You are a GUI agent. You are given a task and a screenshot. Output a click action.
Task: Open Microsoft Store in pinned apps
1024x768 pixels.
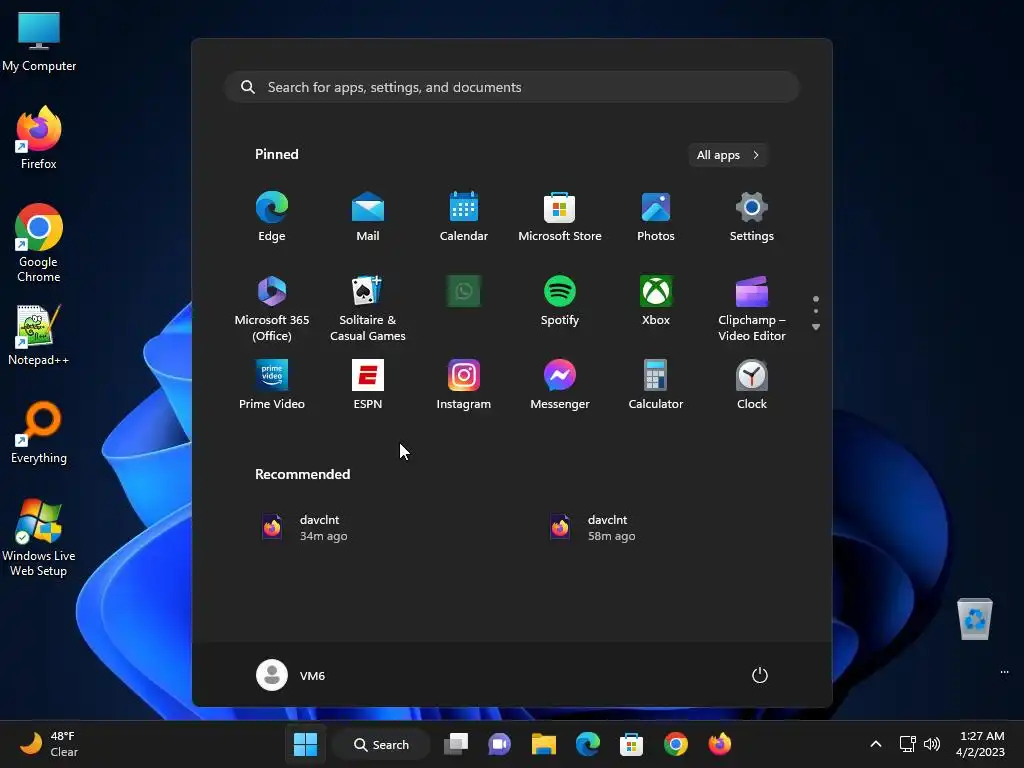560,217
